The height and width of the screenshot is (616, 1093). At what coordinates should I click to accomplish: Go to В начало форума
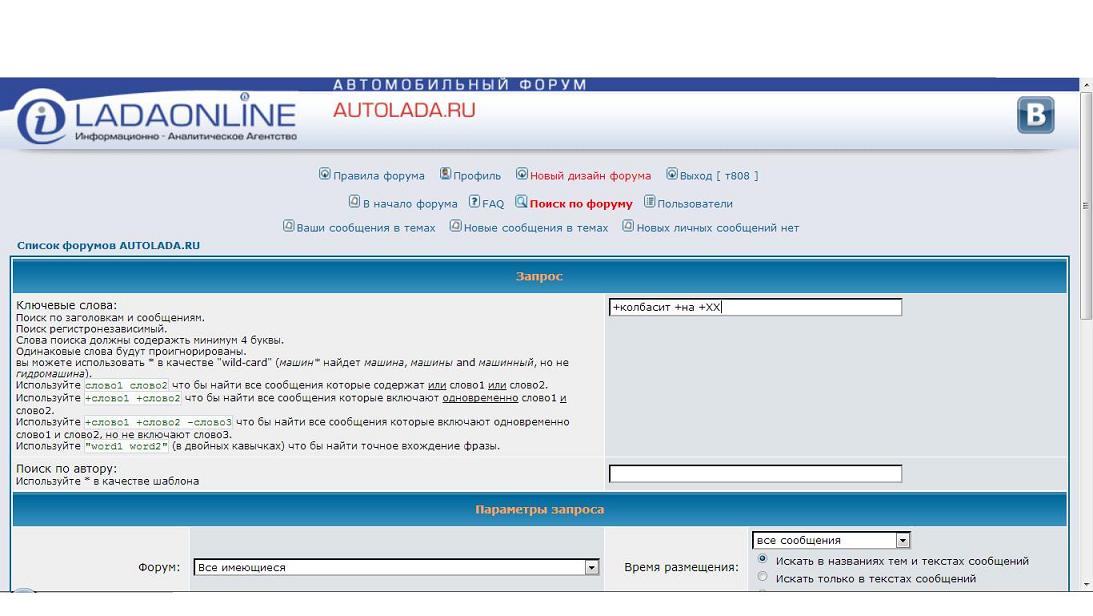(x=410, y=204)
